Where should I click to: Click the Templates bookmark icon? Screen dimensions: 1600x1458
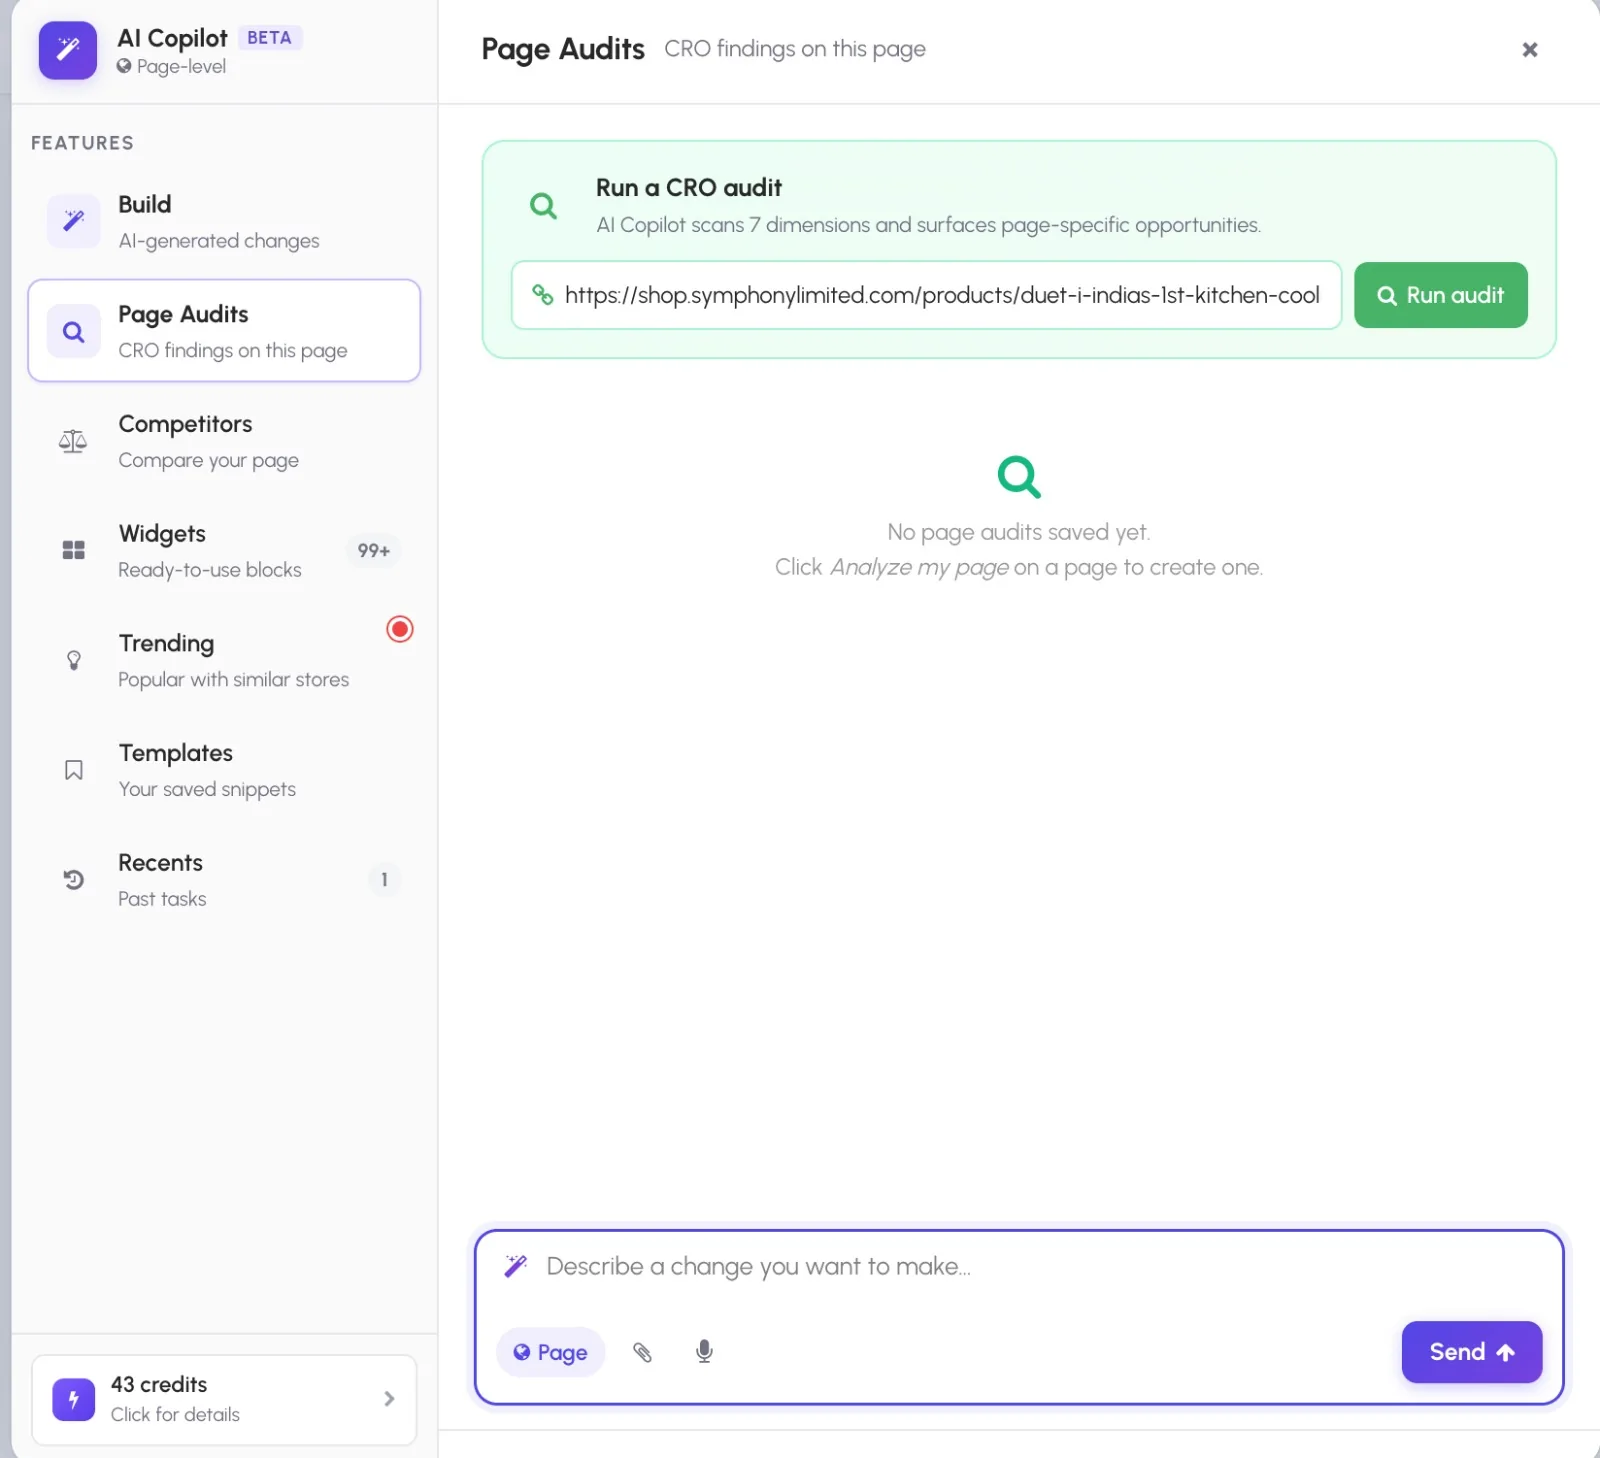[74, 770]
